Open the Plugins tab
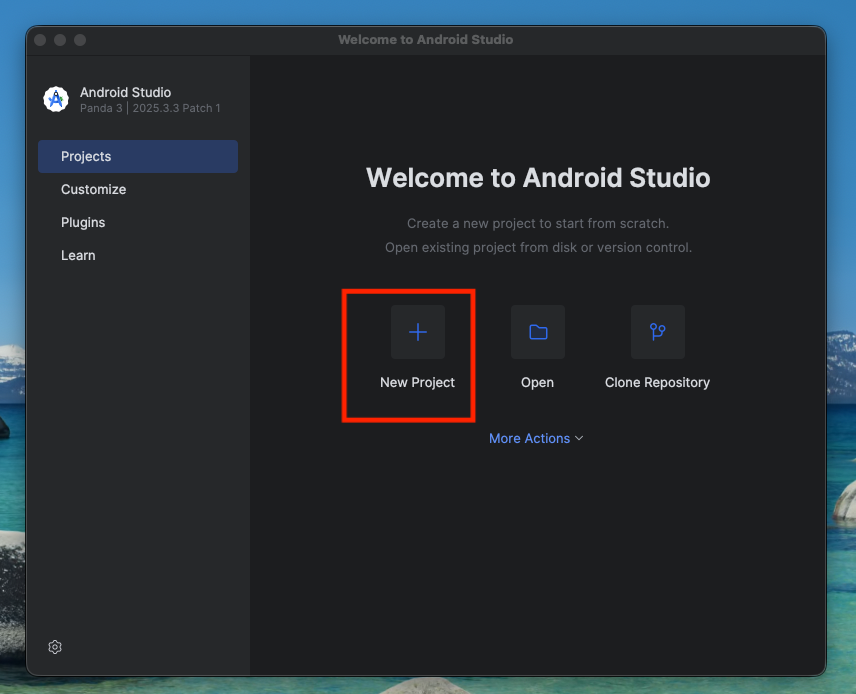856x694 pixels. tap(138, 222)
